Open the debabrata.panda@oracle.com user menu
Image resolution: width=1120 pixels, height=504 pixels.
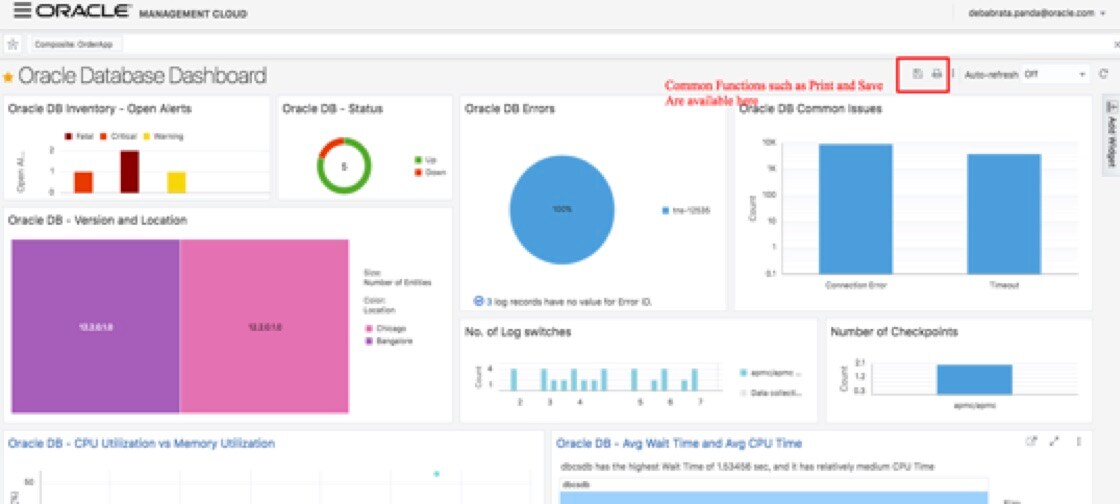[x=1036, y=13]
